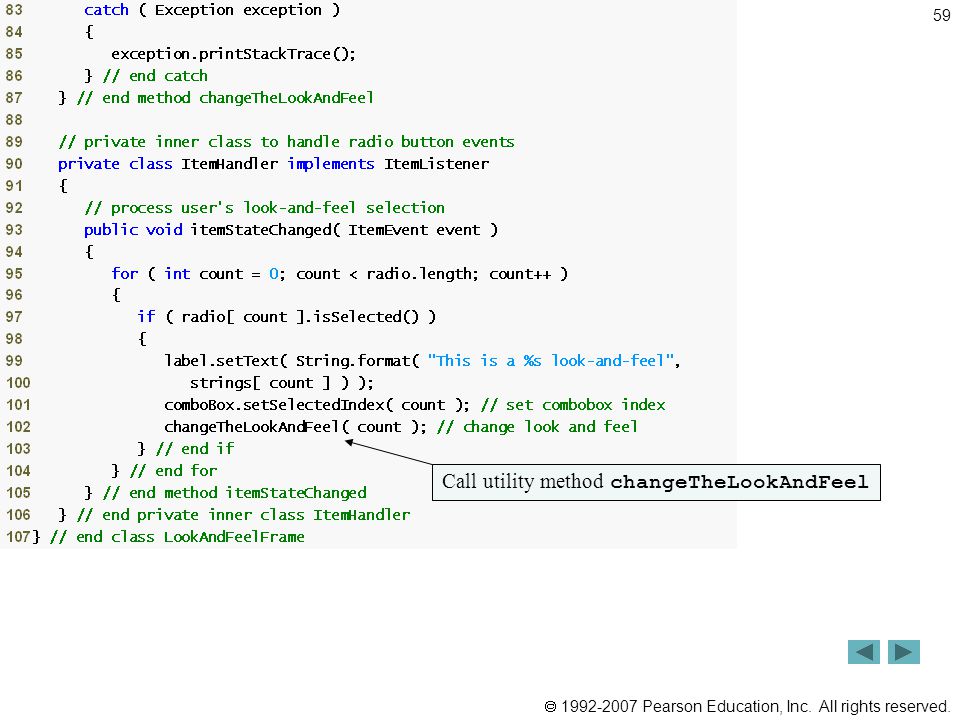This screenshot has height=720, width=960.
Task: Click comment 'end private inner class ItemHandler'
Action: tap(243, 515)
